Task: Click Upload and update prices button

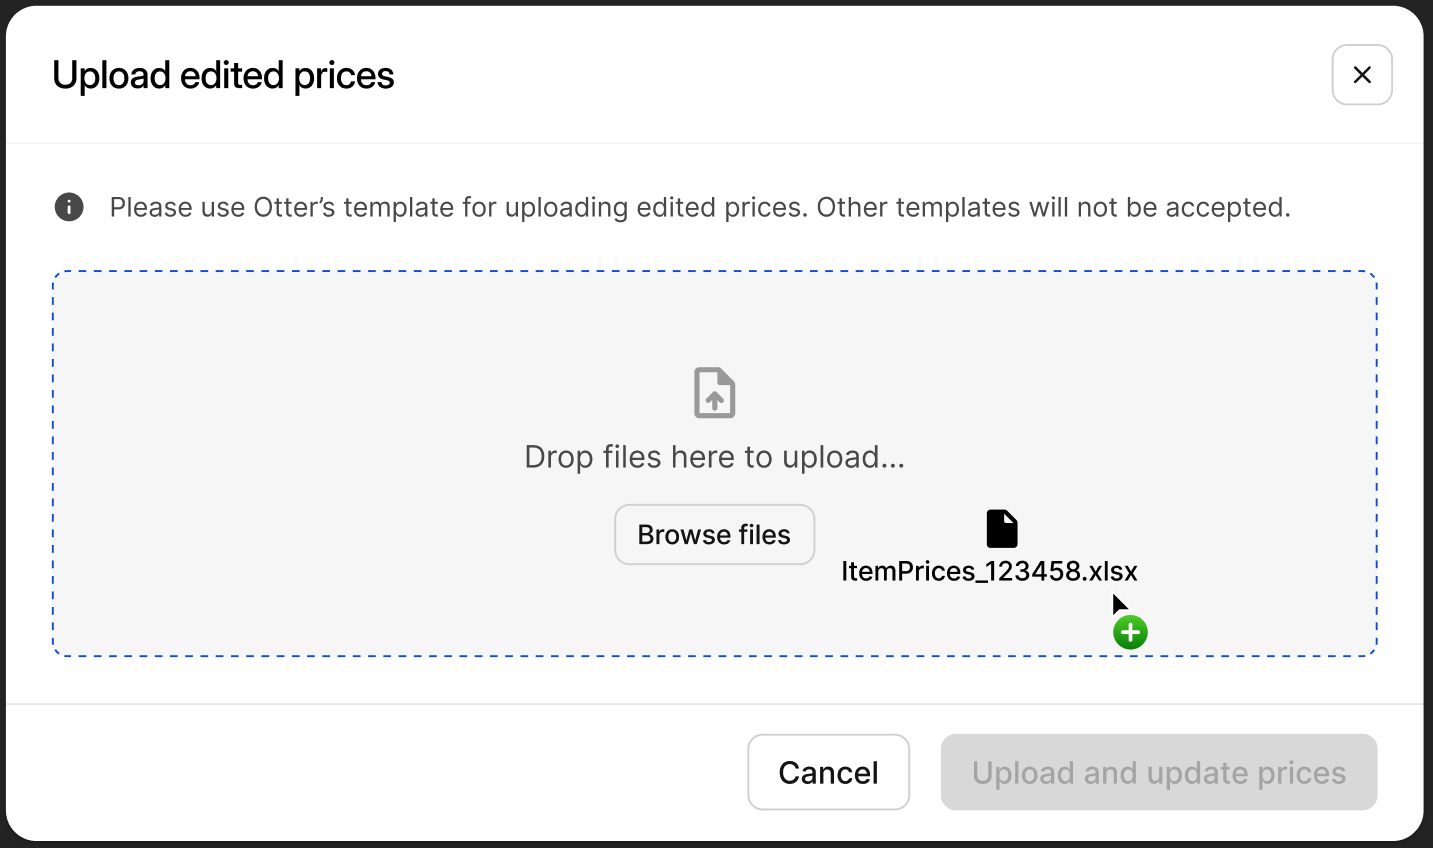Action: pos(1158,772)
